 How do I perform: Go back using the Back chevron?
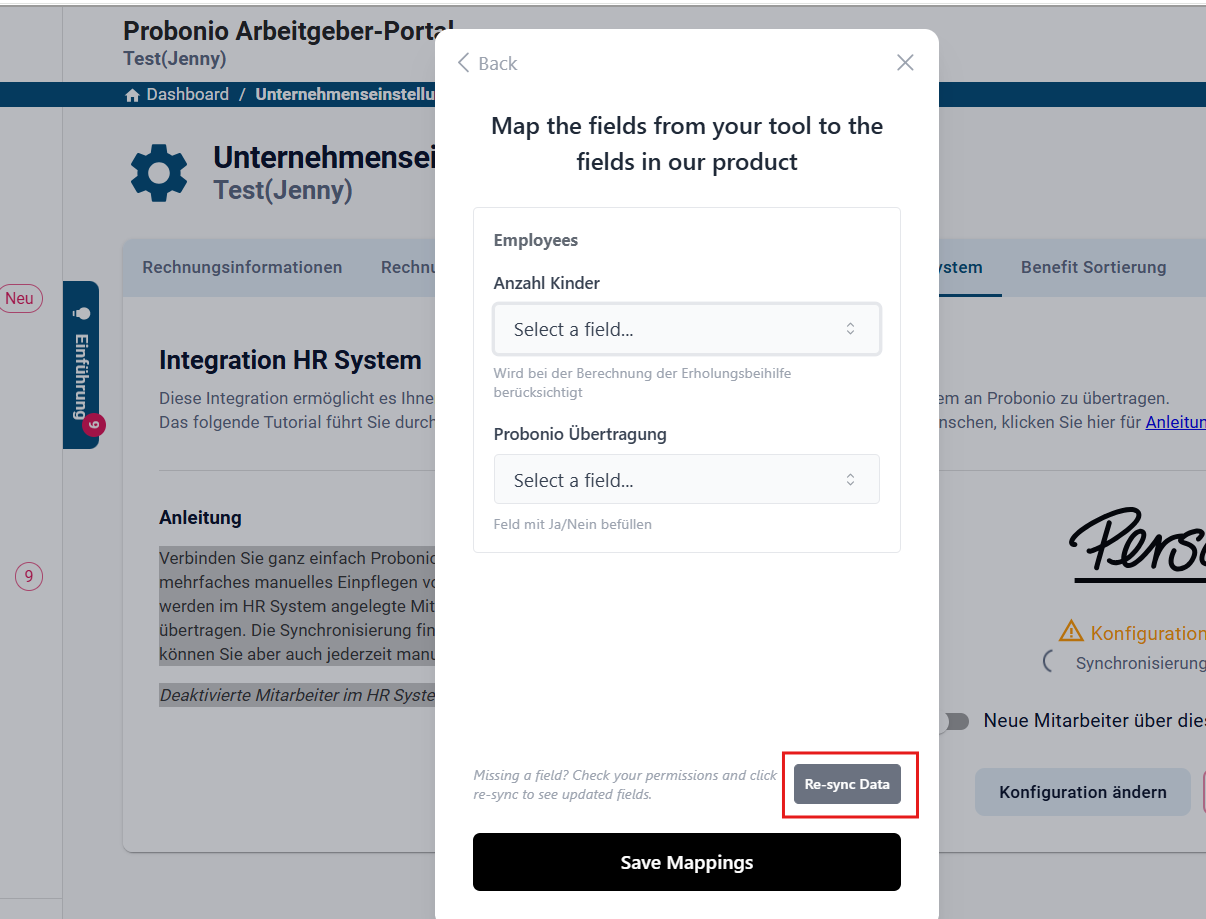(x=487, y=63)
